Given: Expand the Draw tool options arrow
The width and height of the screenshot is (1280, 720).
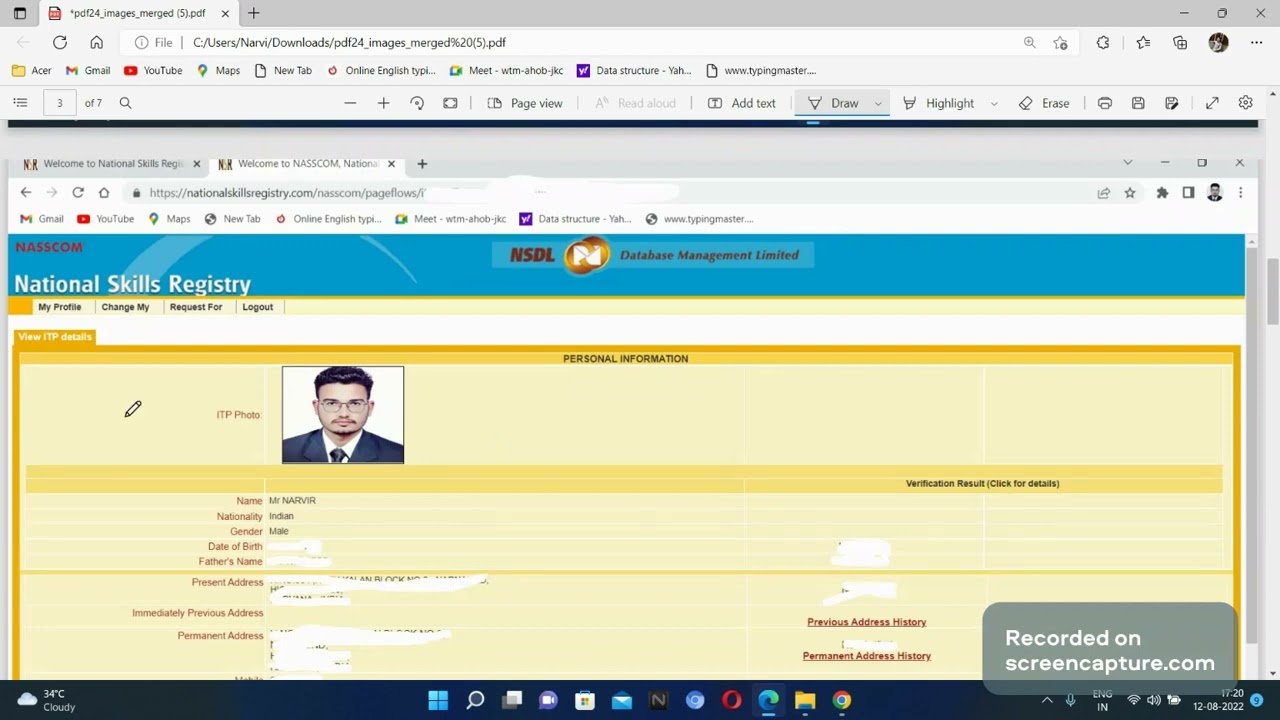Looking at the screenshot, I should point(878,103).
